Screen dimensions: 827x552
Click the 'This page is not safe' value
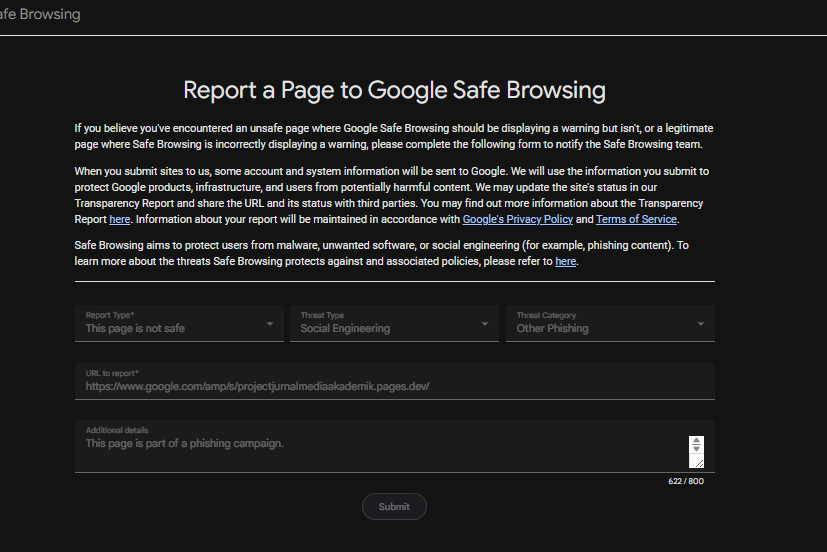pyautogui.click(x=135, y=328)
